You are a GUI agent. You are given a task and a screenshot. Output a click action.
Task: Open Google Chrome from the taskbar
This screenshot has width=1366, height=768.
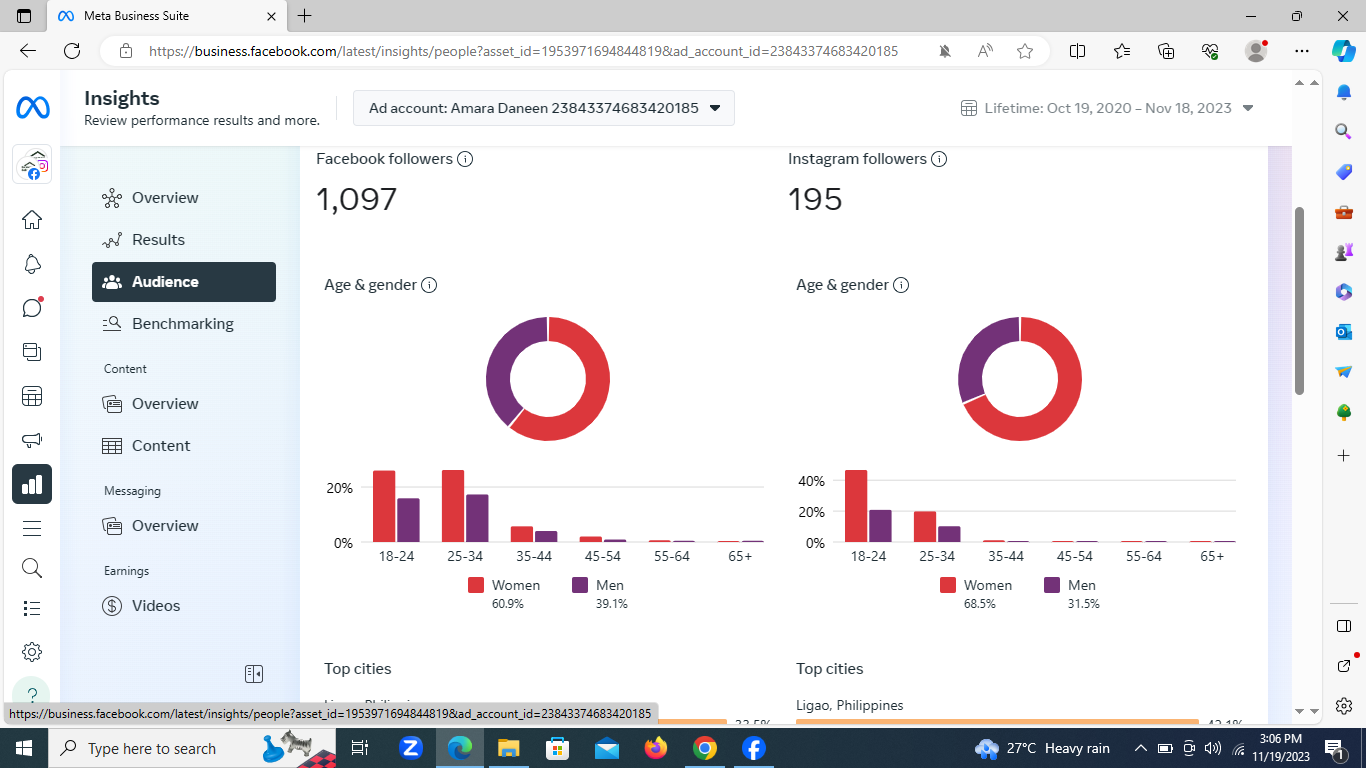[x=705, y=748]
